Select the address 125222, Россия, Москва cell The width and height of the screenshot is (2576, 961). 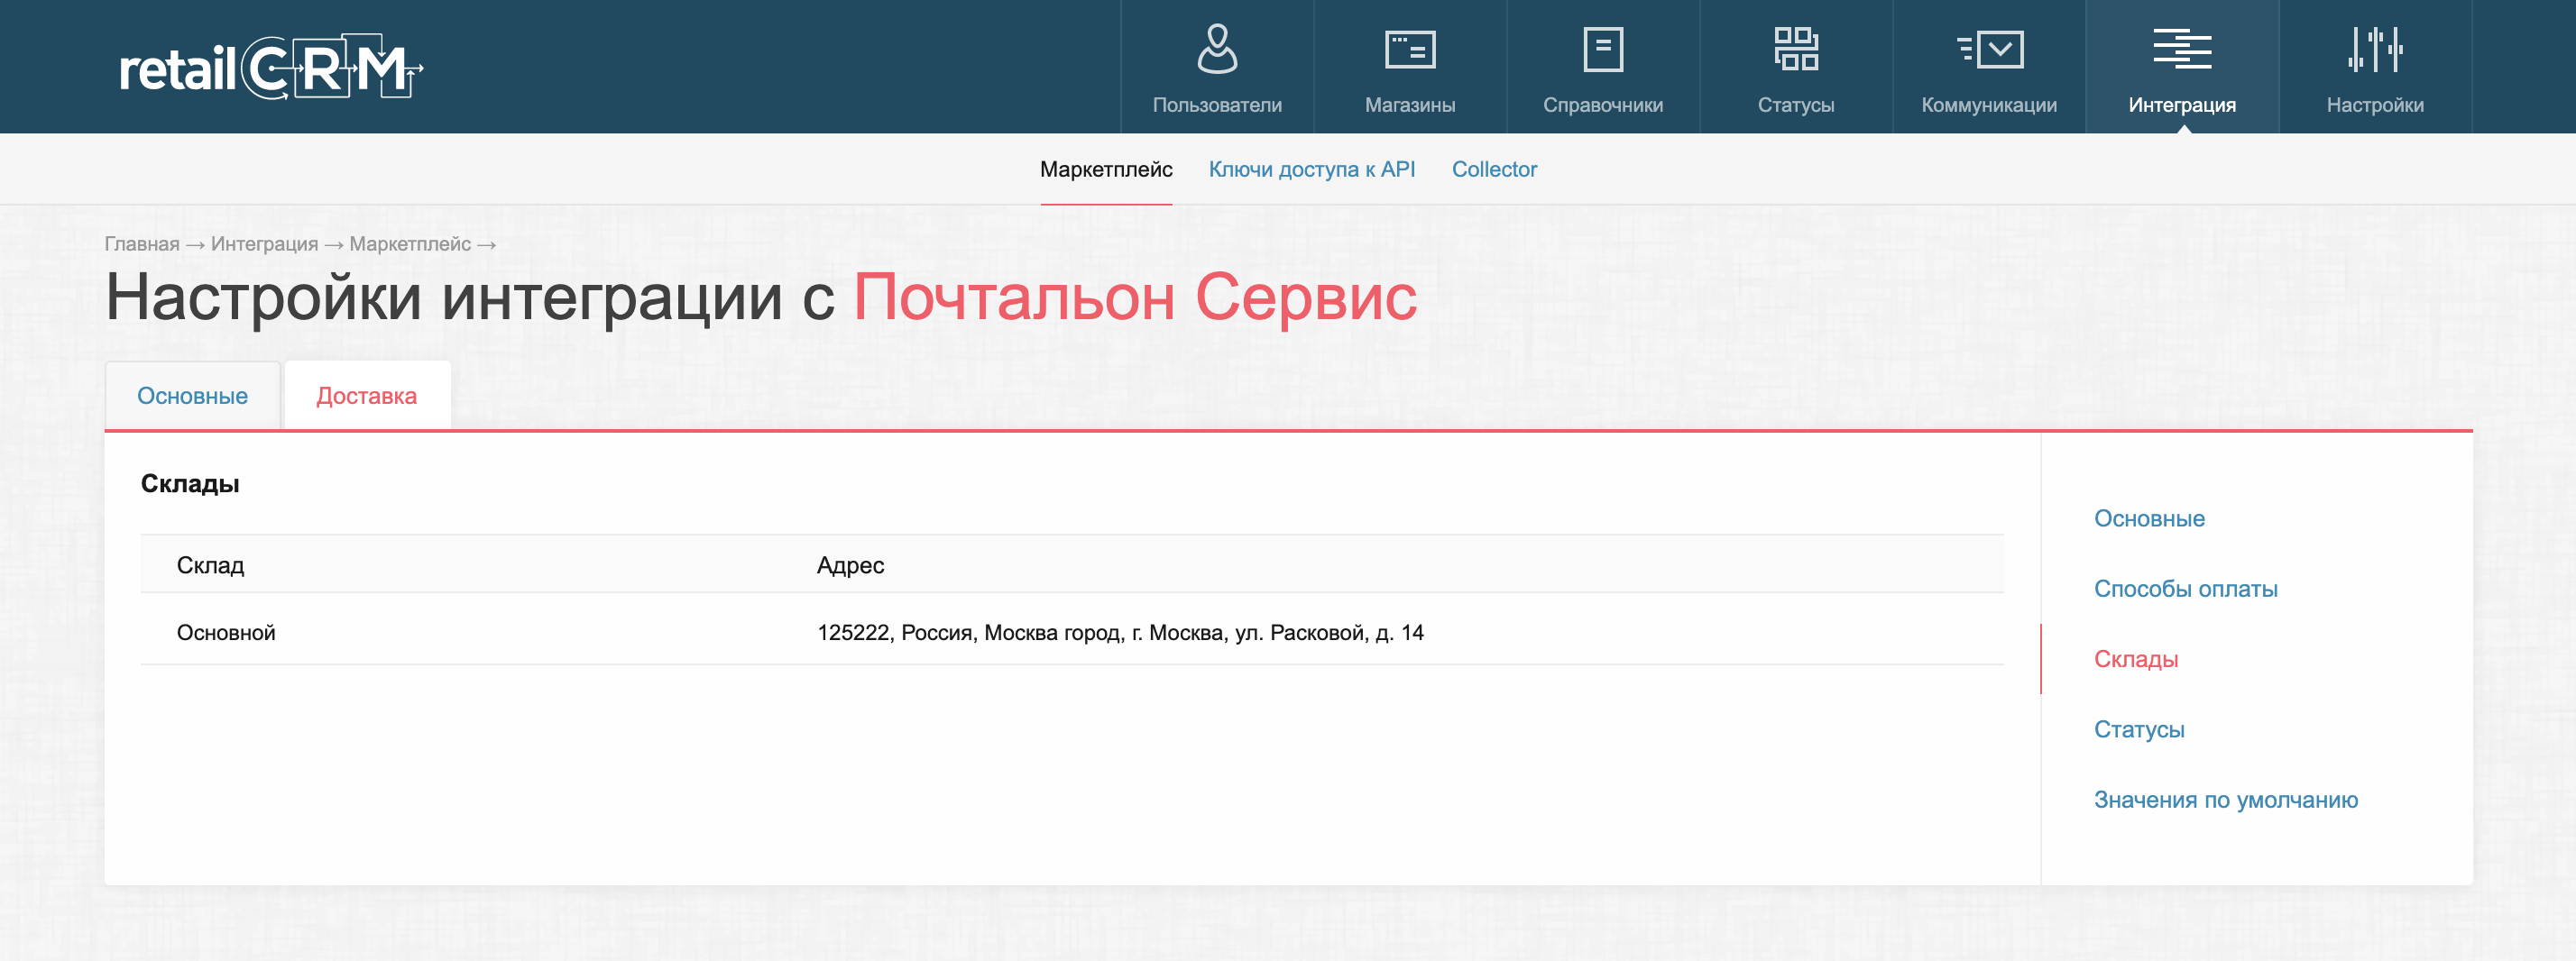click(1120, 632)
